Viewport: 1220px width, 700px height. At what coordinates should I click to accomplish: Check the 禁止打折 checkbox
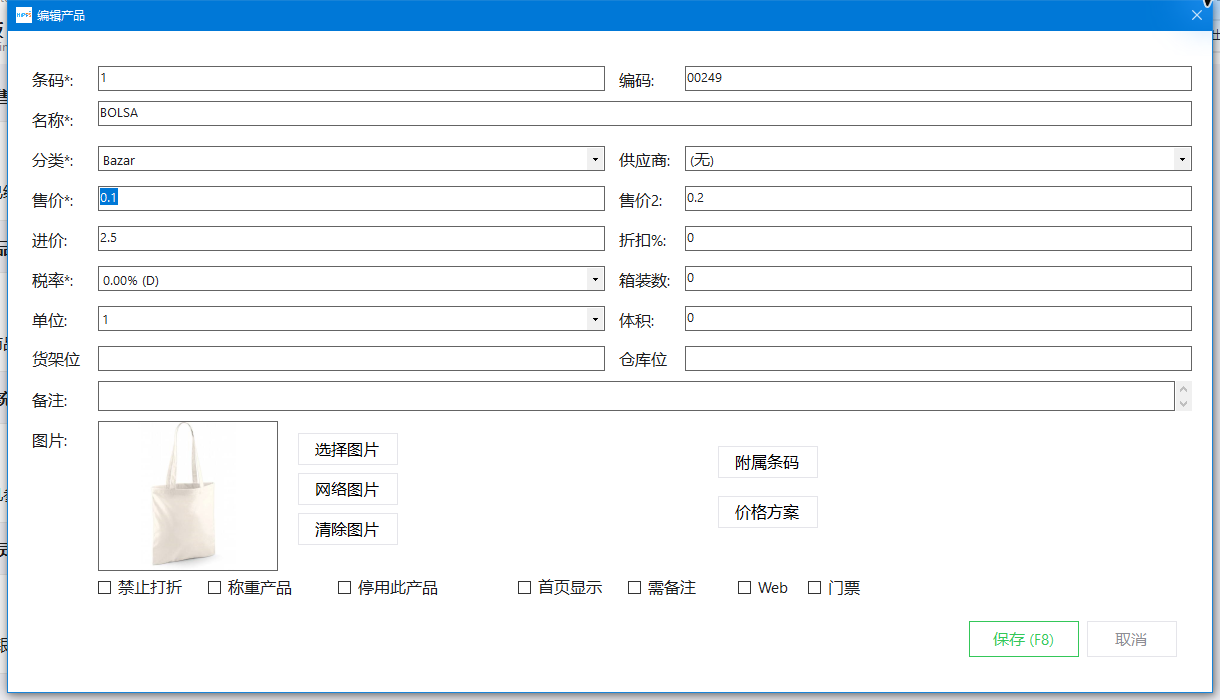coord(104,588)
